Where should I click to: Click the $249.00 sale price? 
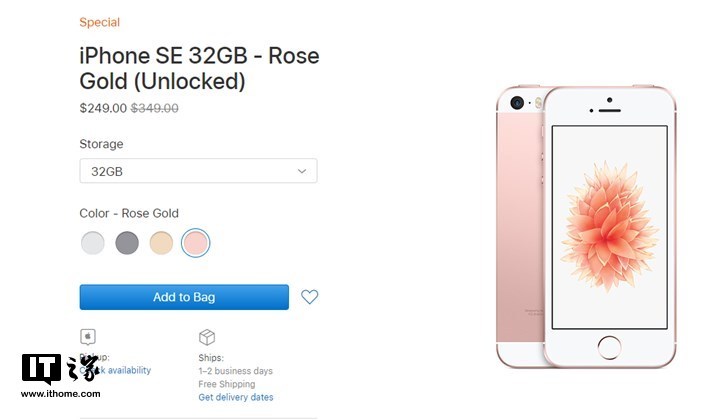(x=103, y=108)
